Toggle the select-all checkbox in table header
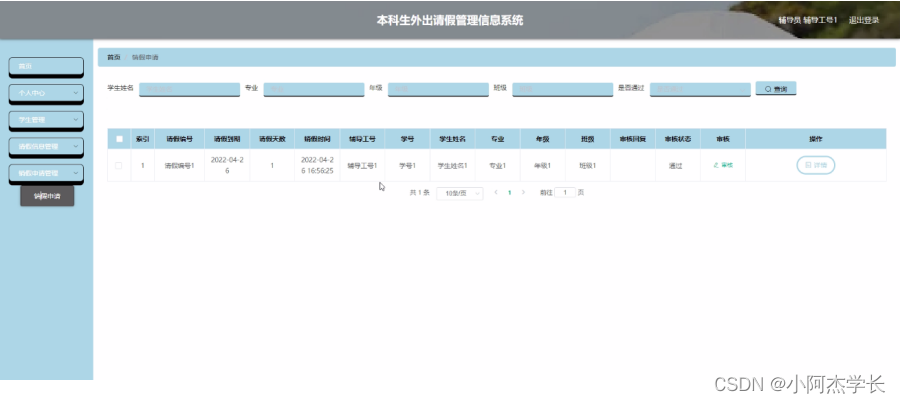Viewport: 901px width, 403px height. 119,139
